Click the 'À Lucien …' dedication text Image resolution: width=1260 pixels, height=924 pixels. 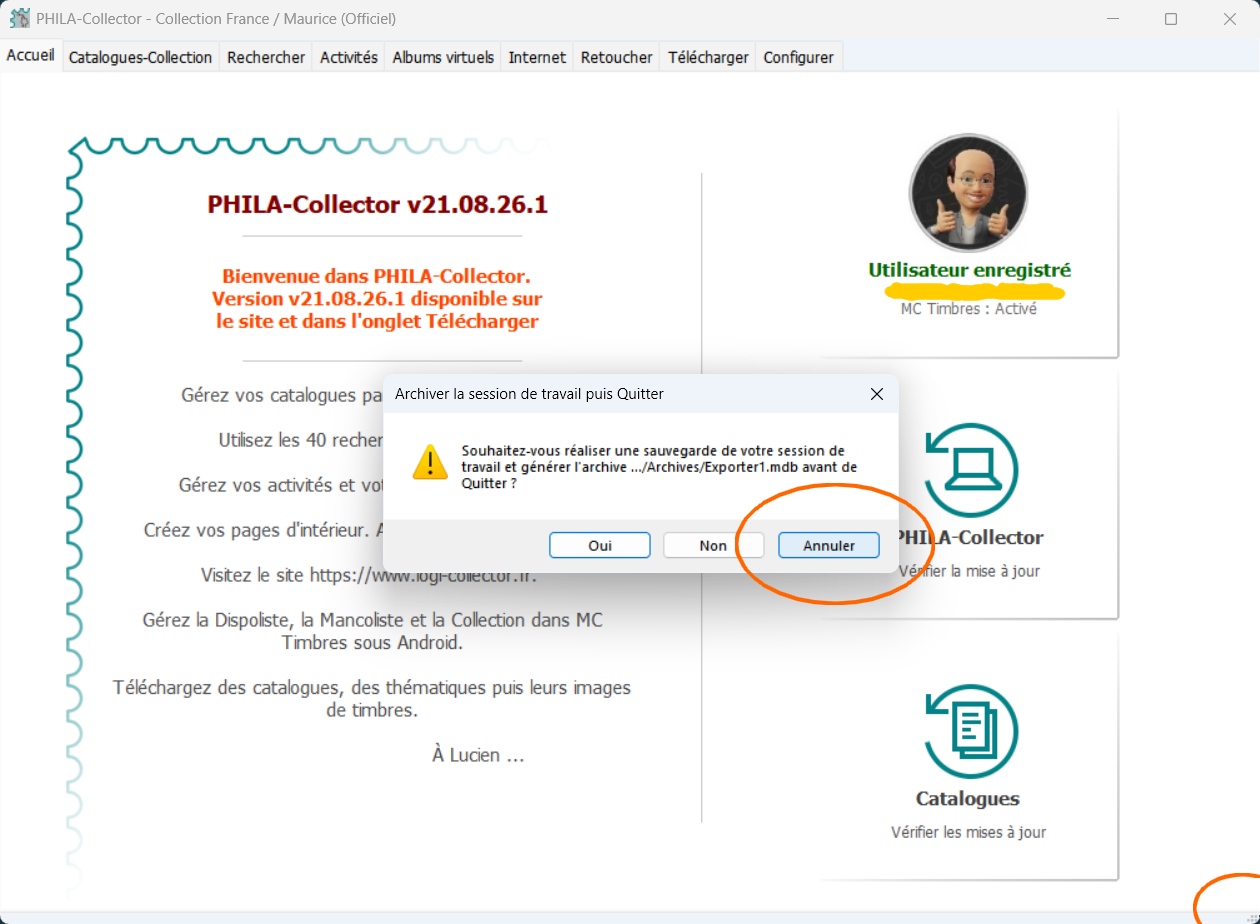click(x=478, y=755)
